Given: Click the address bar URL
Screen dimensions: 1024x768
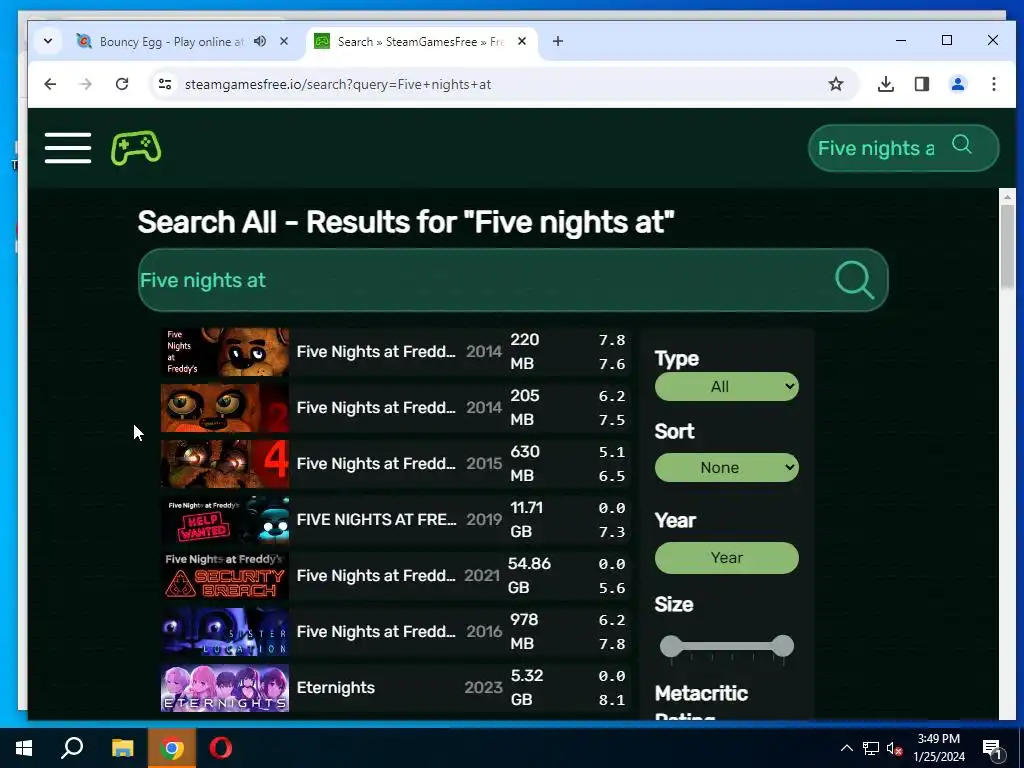Looking at the screenshot, I should pyautogui.click(x=338, y=84).
